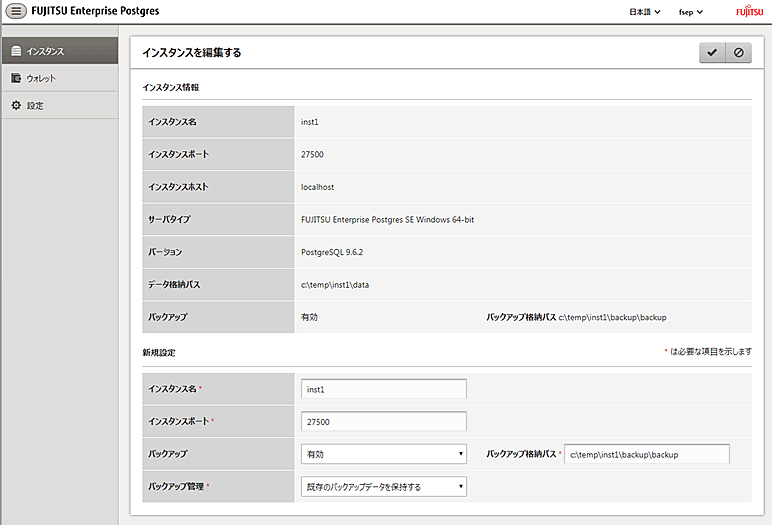Viewport: 772px width, 525px height.
Task: Select ウォレット in the sidebar
Action: click(60, 78)
